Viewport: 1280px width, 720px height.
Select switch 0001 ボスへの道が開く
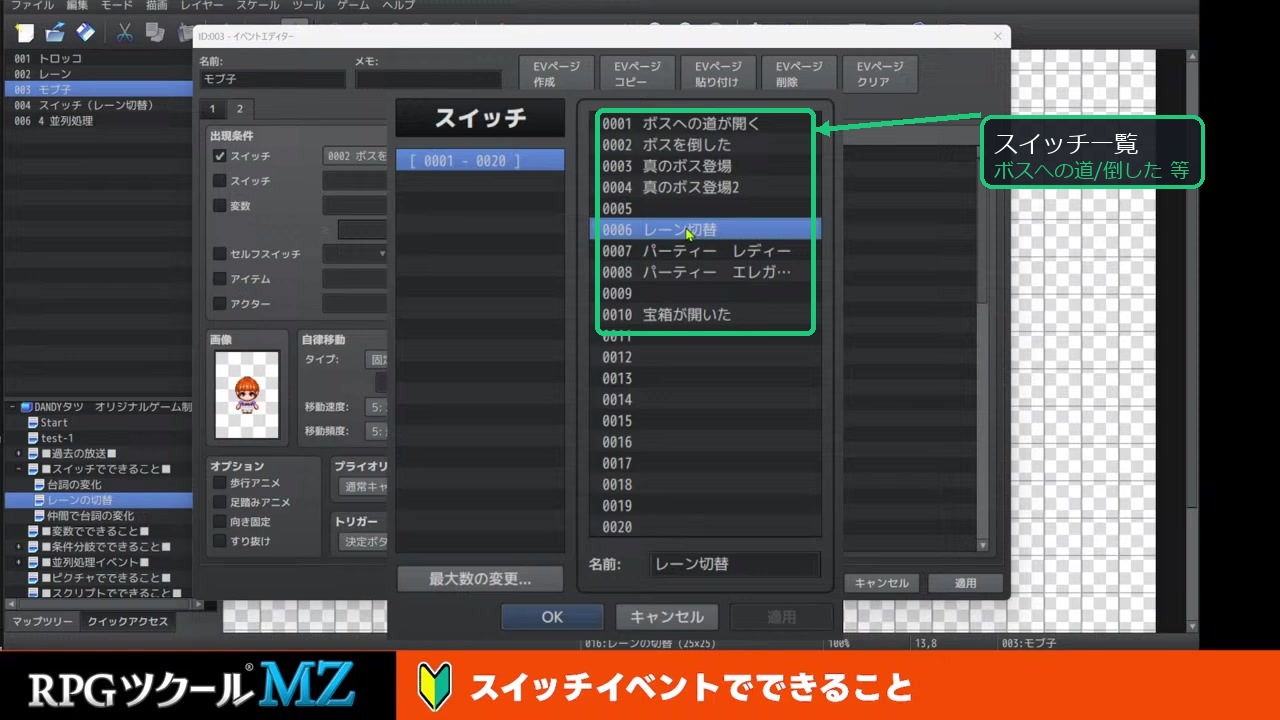705,124
